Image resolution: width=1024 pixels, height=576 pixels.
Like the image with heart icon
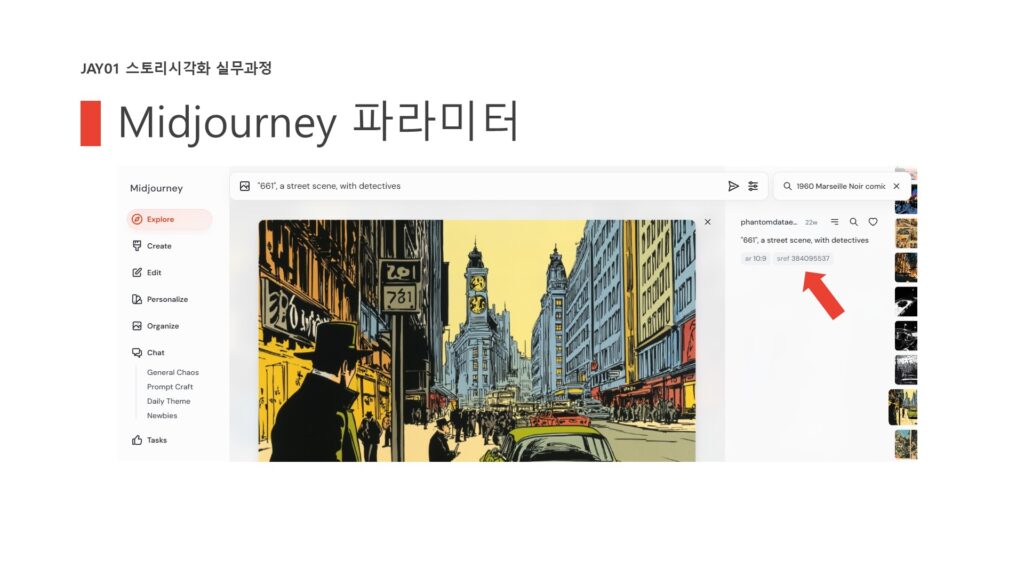(873, 222)
